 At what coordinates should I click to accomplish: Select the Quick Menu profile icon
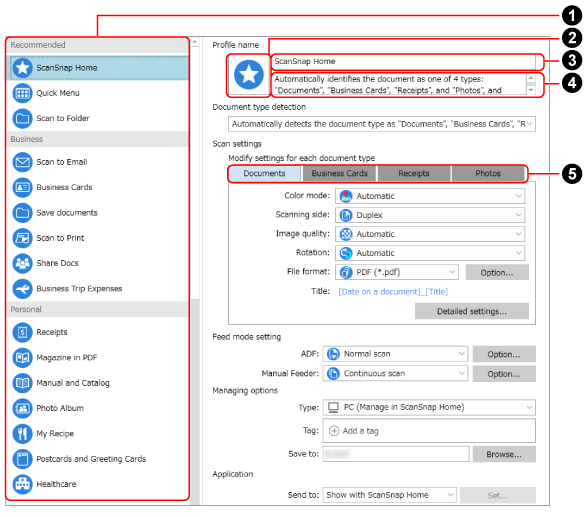click(x=22, y=93)
